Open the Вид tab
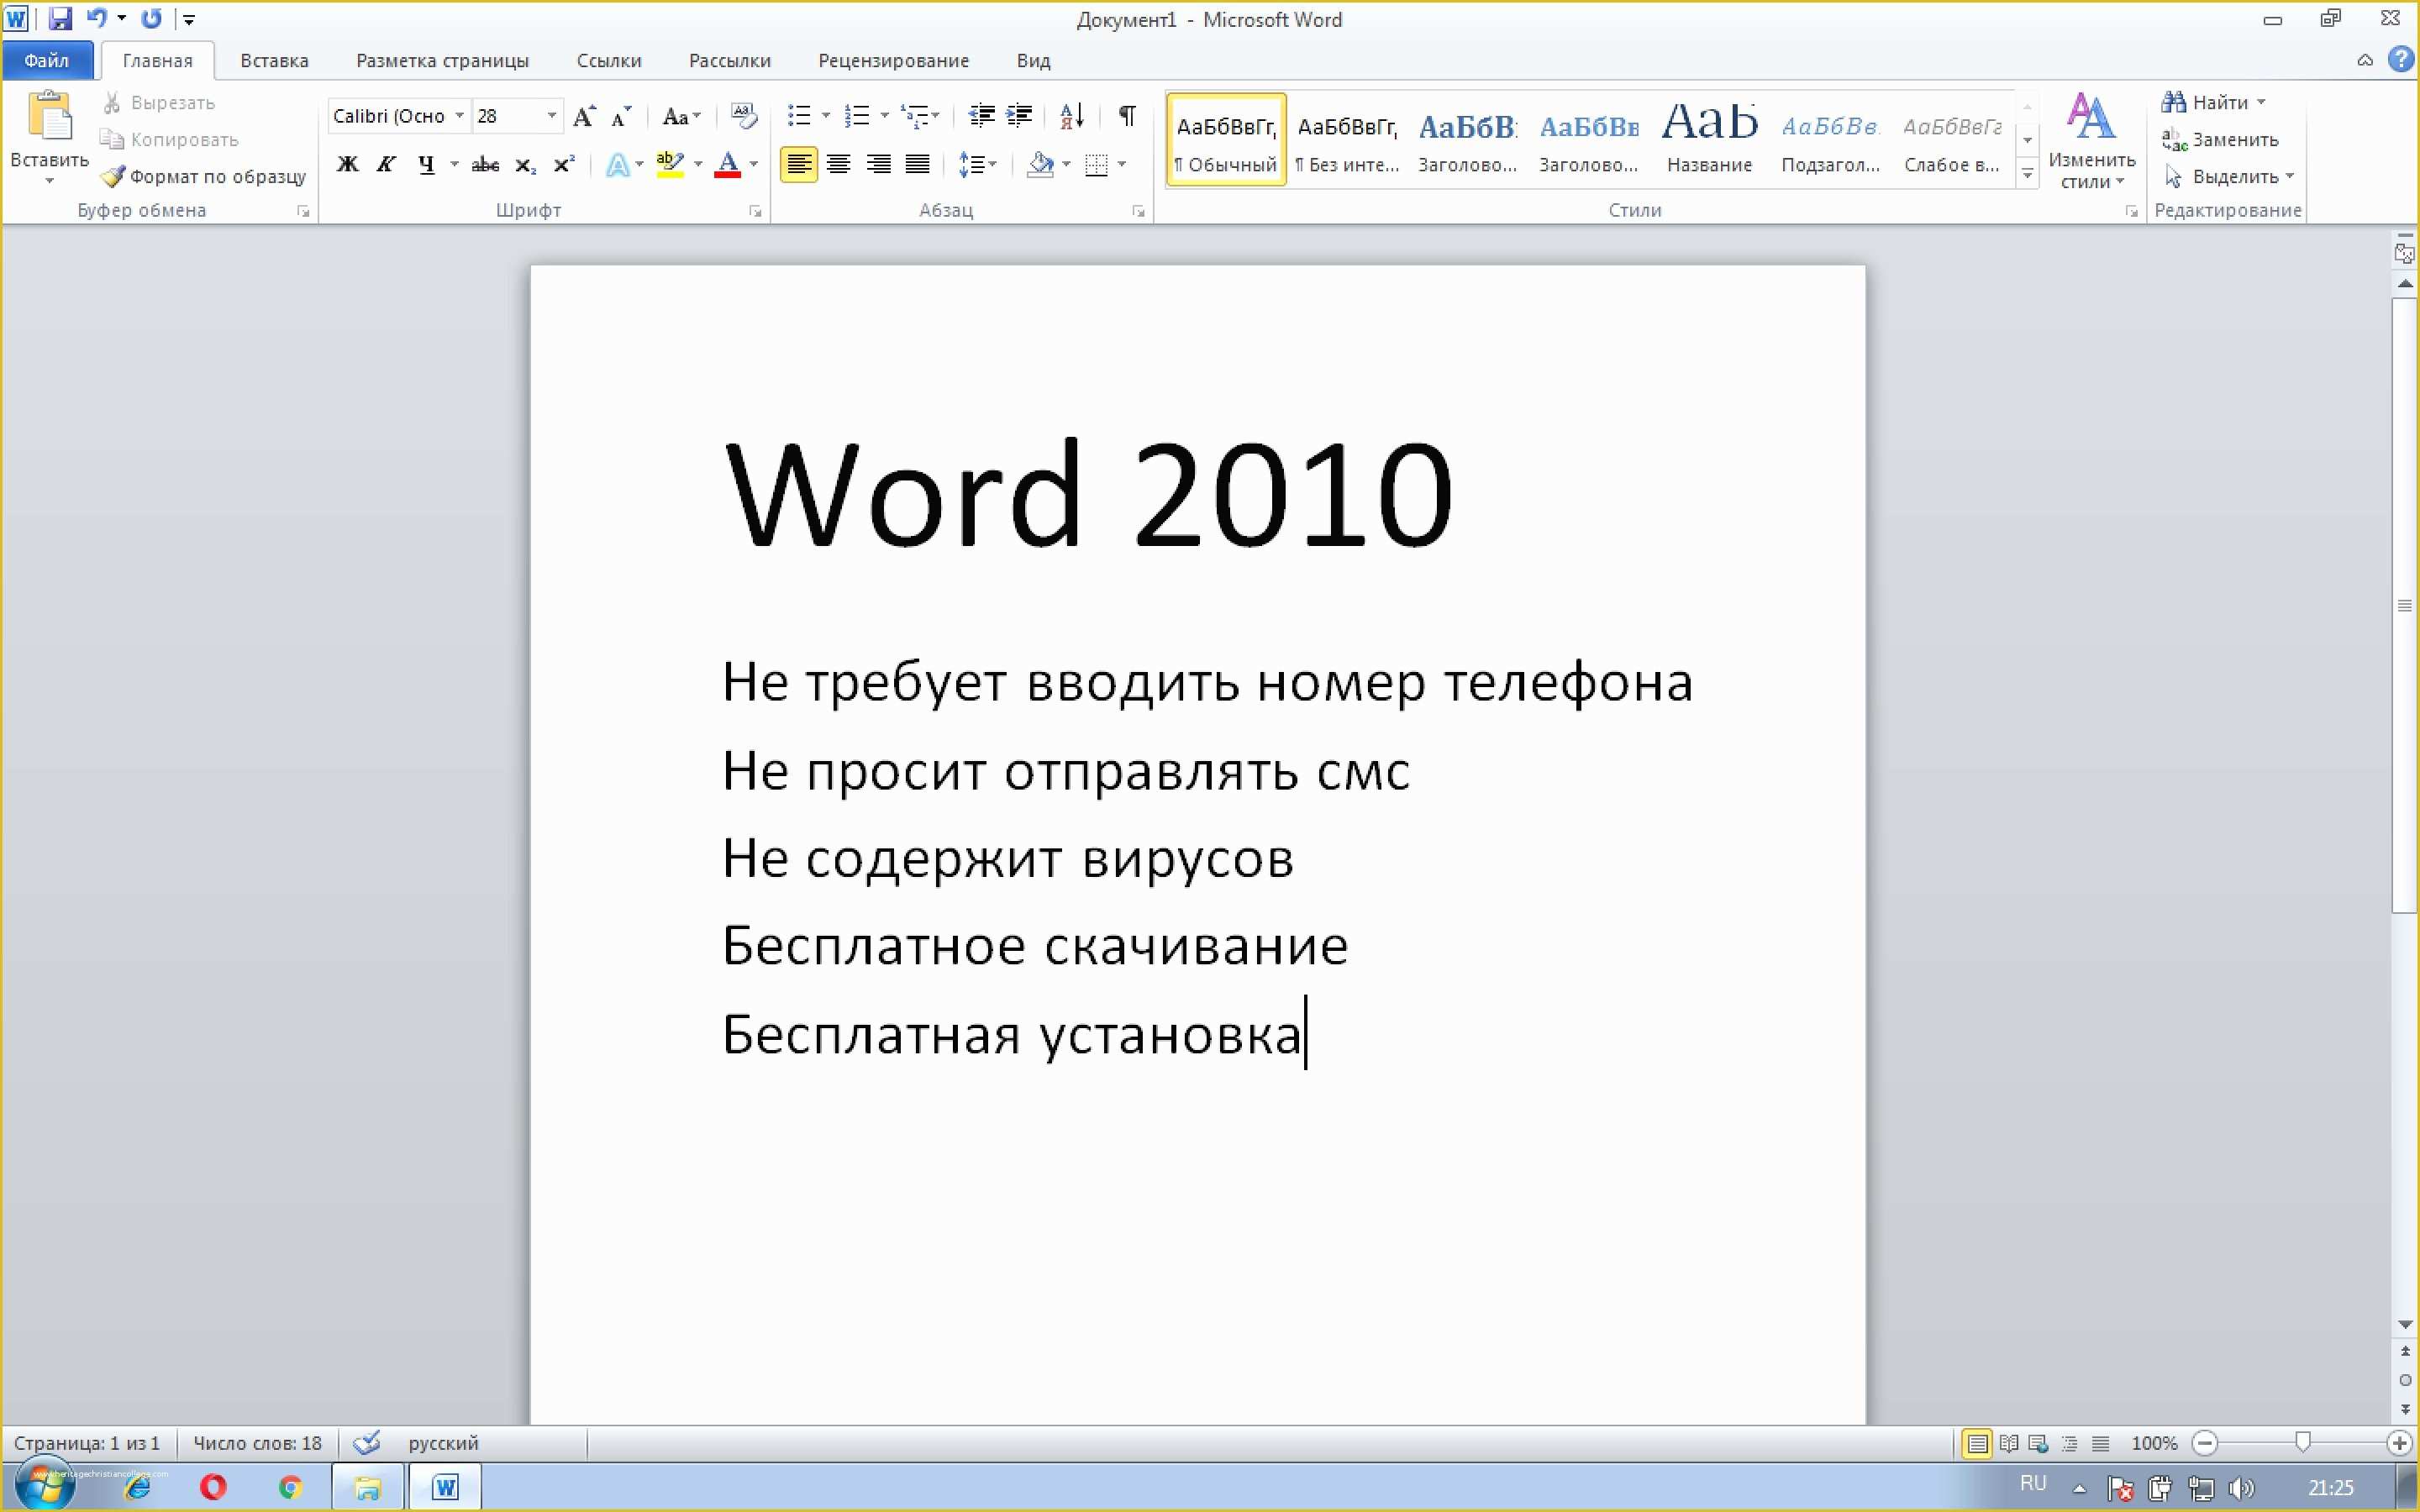The height and width of the screenshot is (1512, 2420). (x=1033, y=60)
